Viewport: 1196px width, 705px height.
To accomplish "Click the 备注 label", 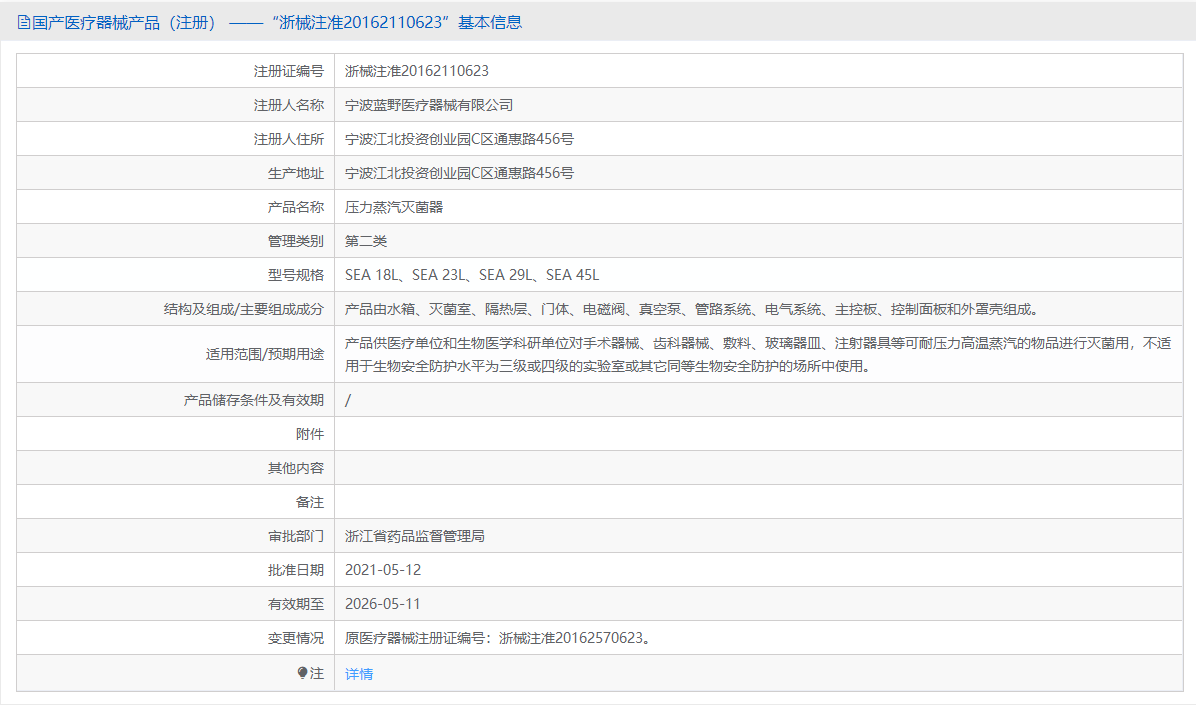I will (310, 502).
